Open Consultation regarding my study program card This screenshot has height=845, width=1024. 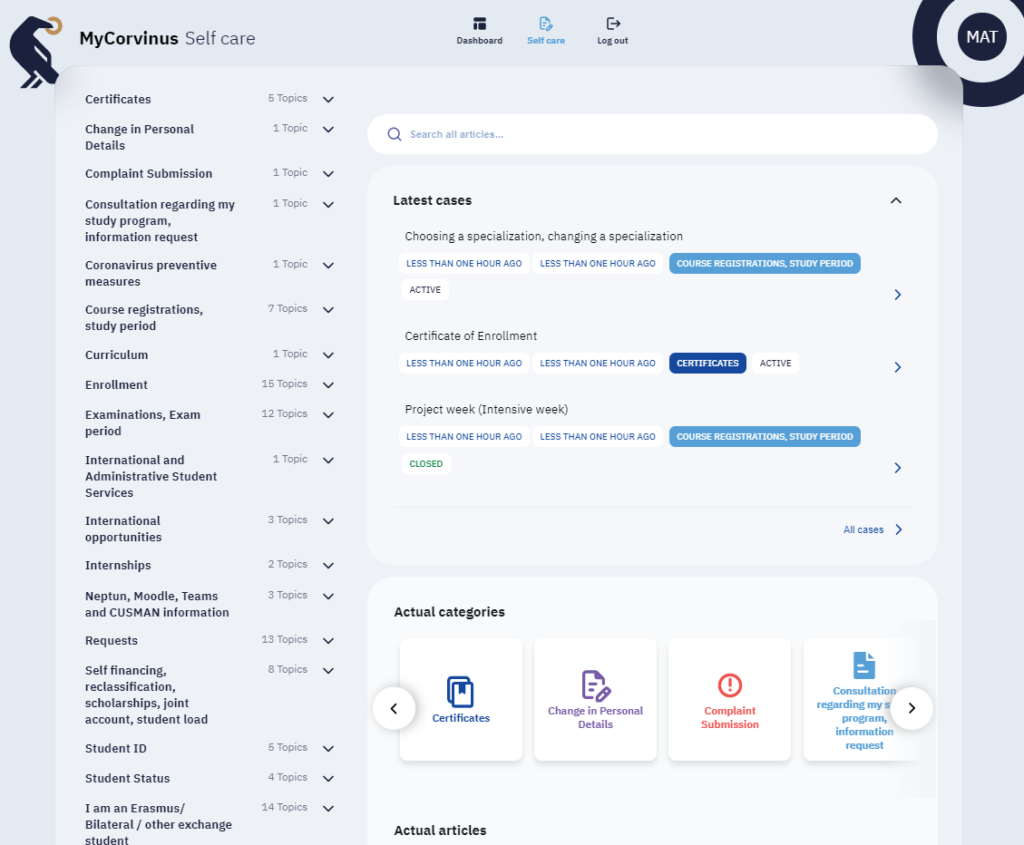tap(863, 699)
